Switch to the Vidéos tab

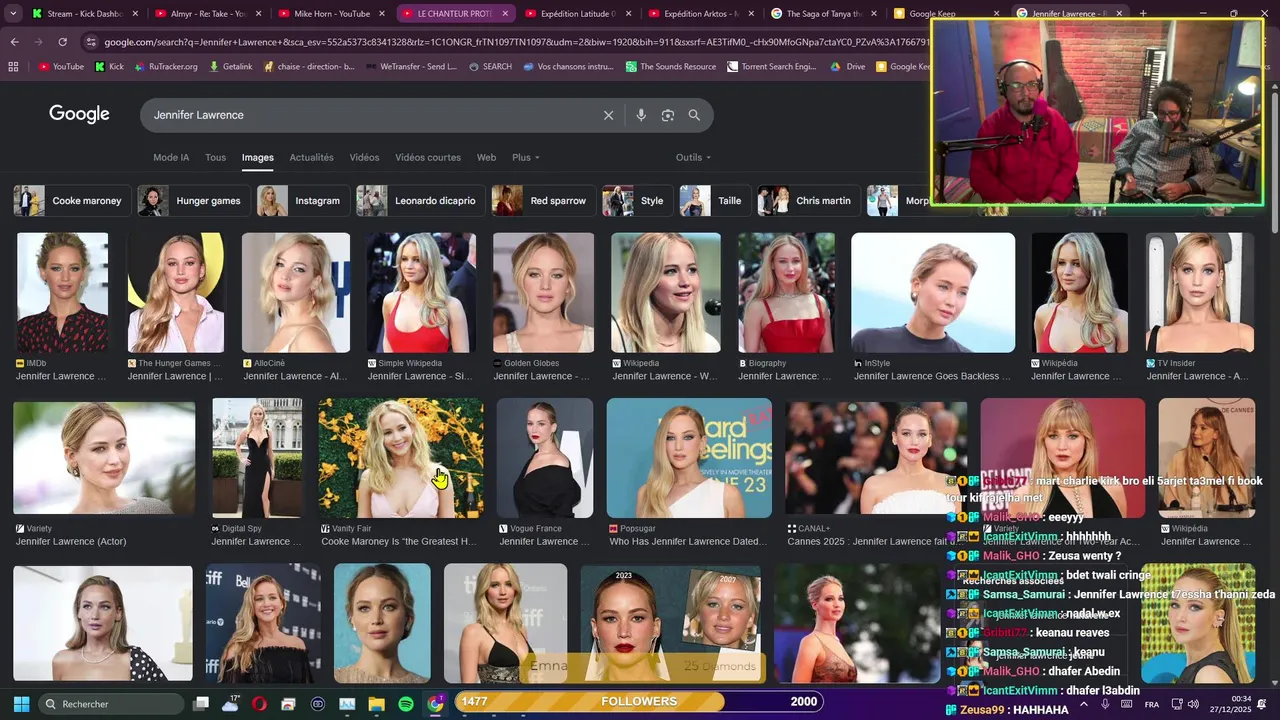(364, 157)
